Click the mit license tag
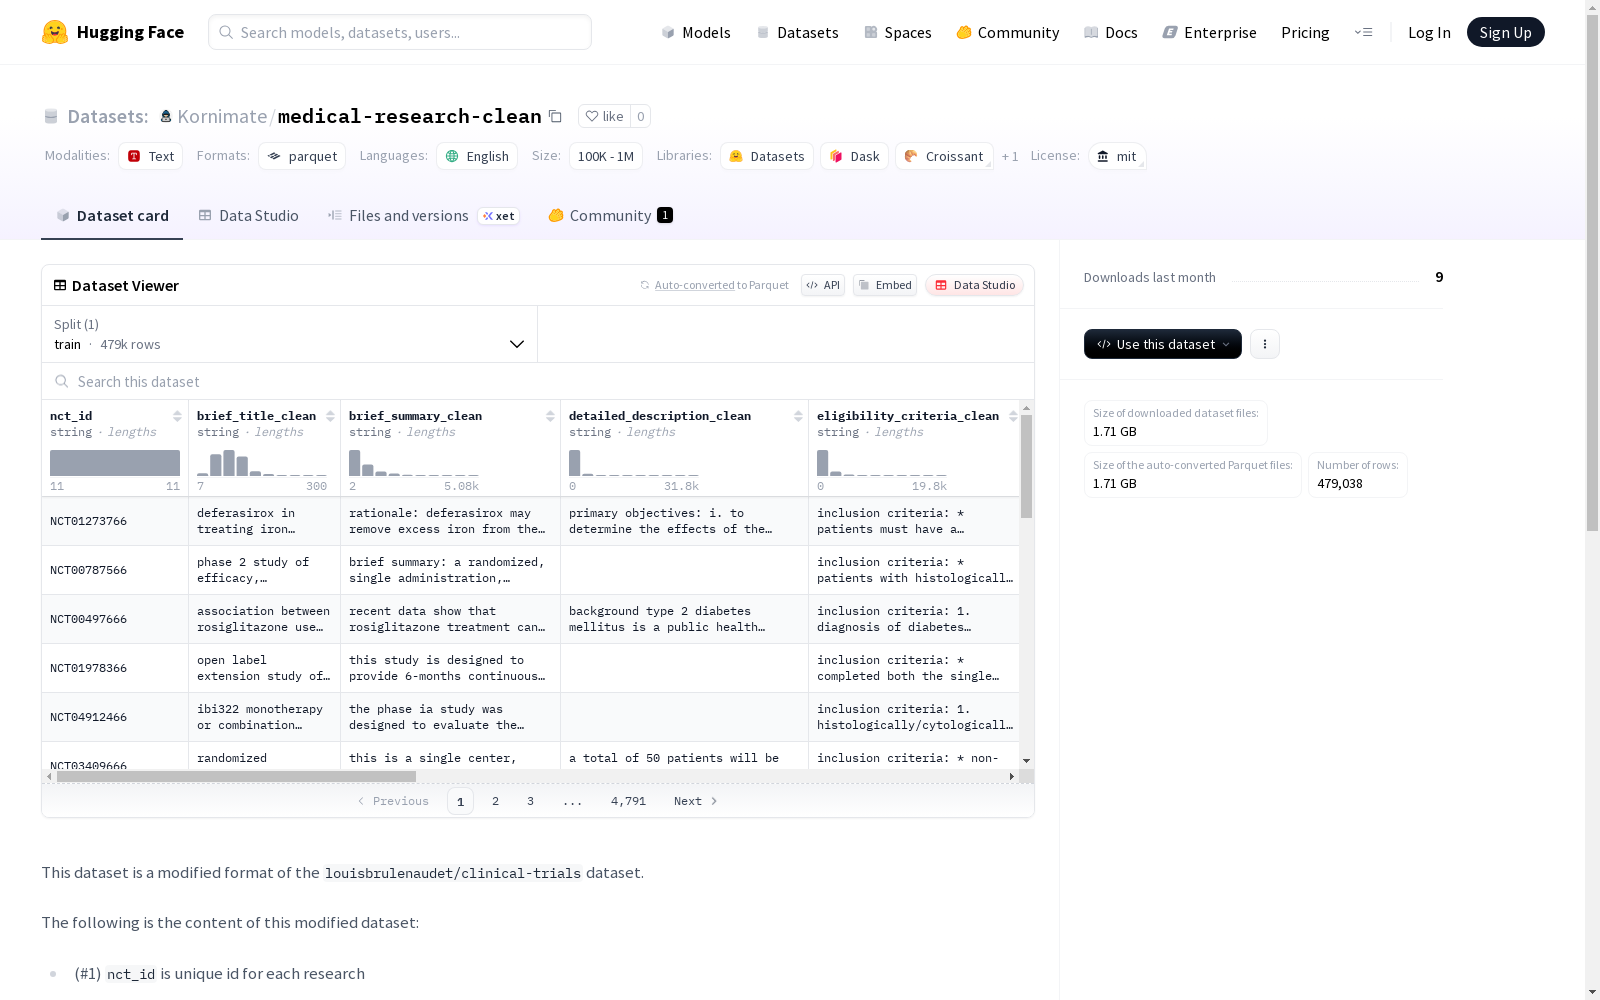 pos(1117,156)
